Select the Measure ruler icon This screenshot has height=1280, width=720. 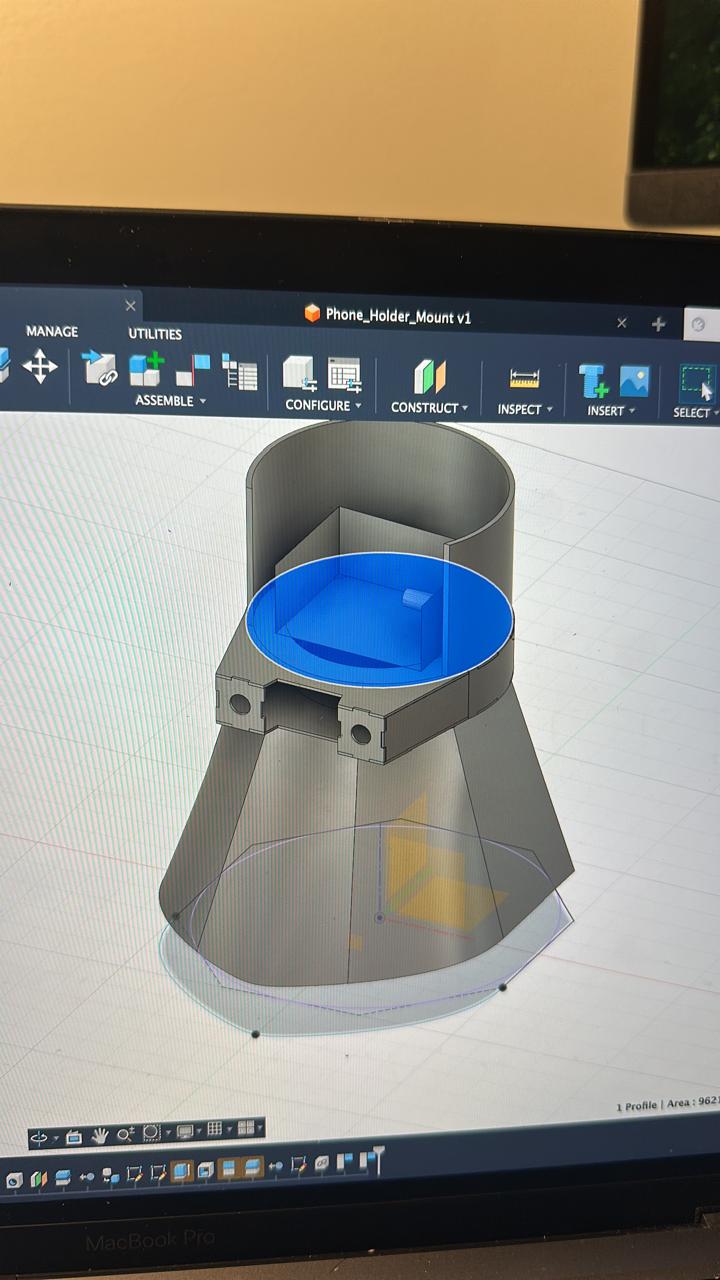coord(524,379)
